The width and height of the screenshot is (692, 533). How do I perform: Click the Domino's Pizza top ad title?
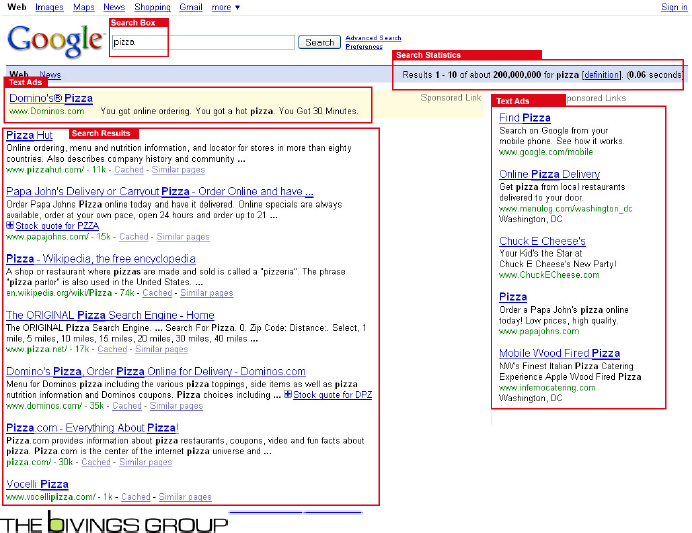51,99
